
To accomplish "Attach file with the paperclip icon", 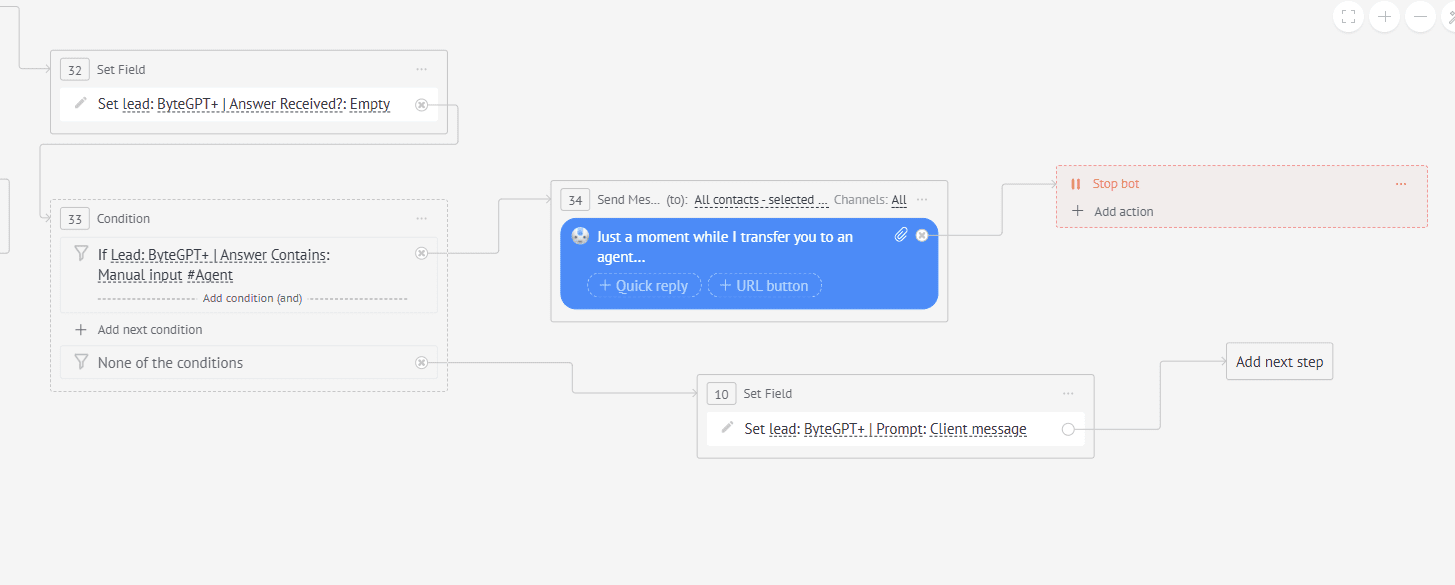I will click(900, 235).
